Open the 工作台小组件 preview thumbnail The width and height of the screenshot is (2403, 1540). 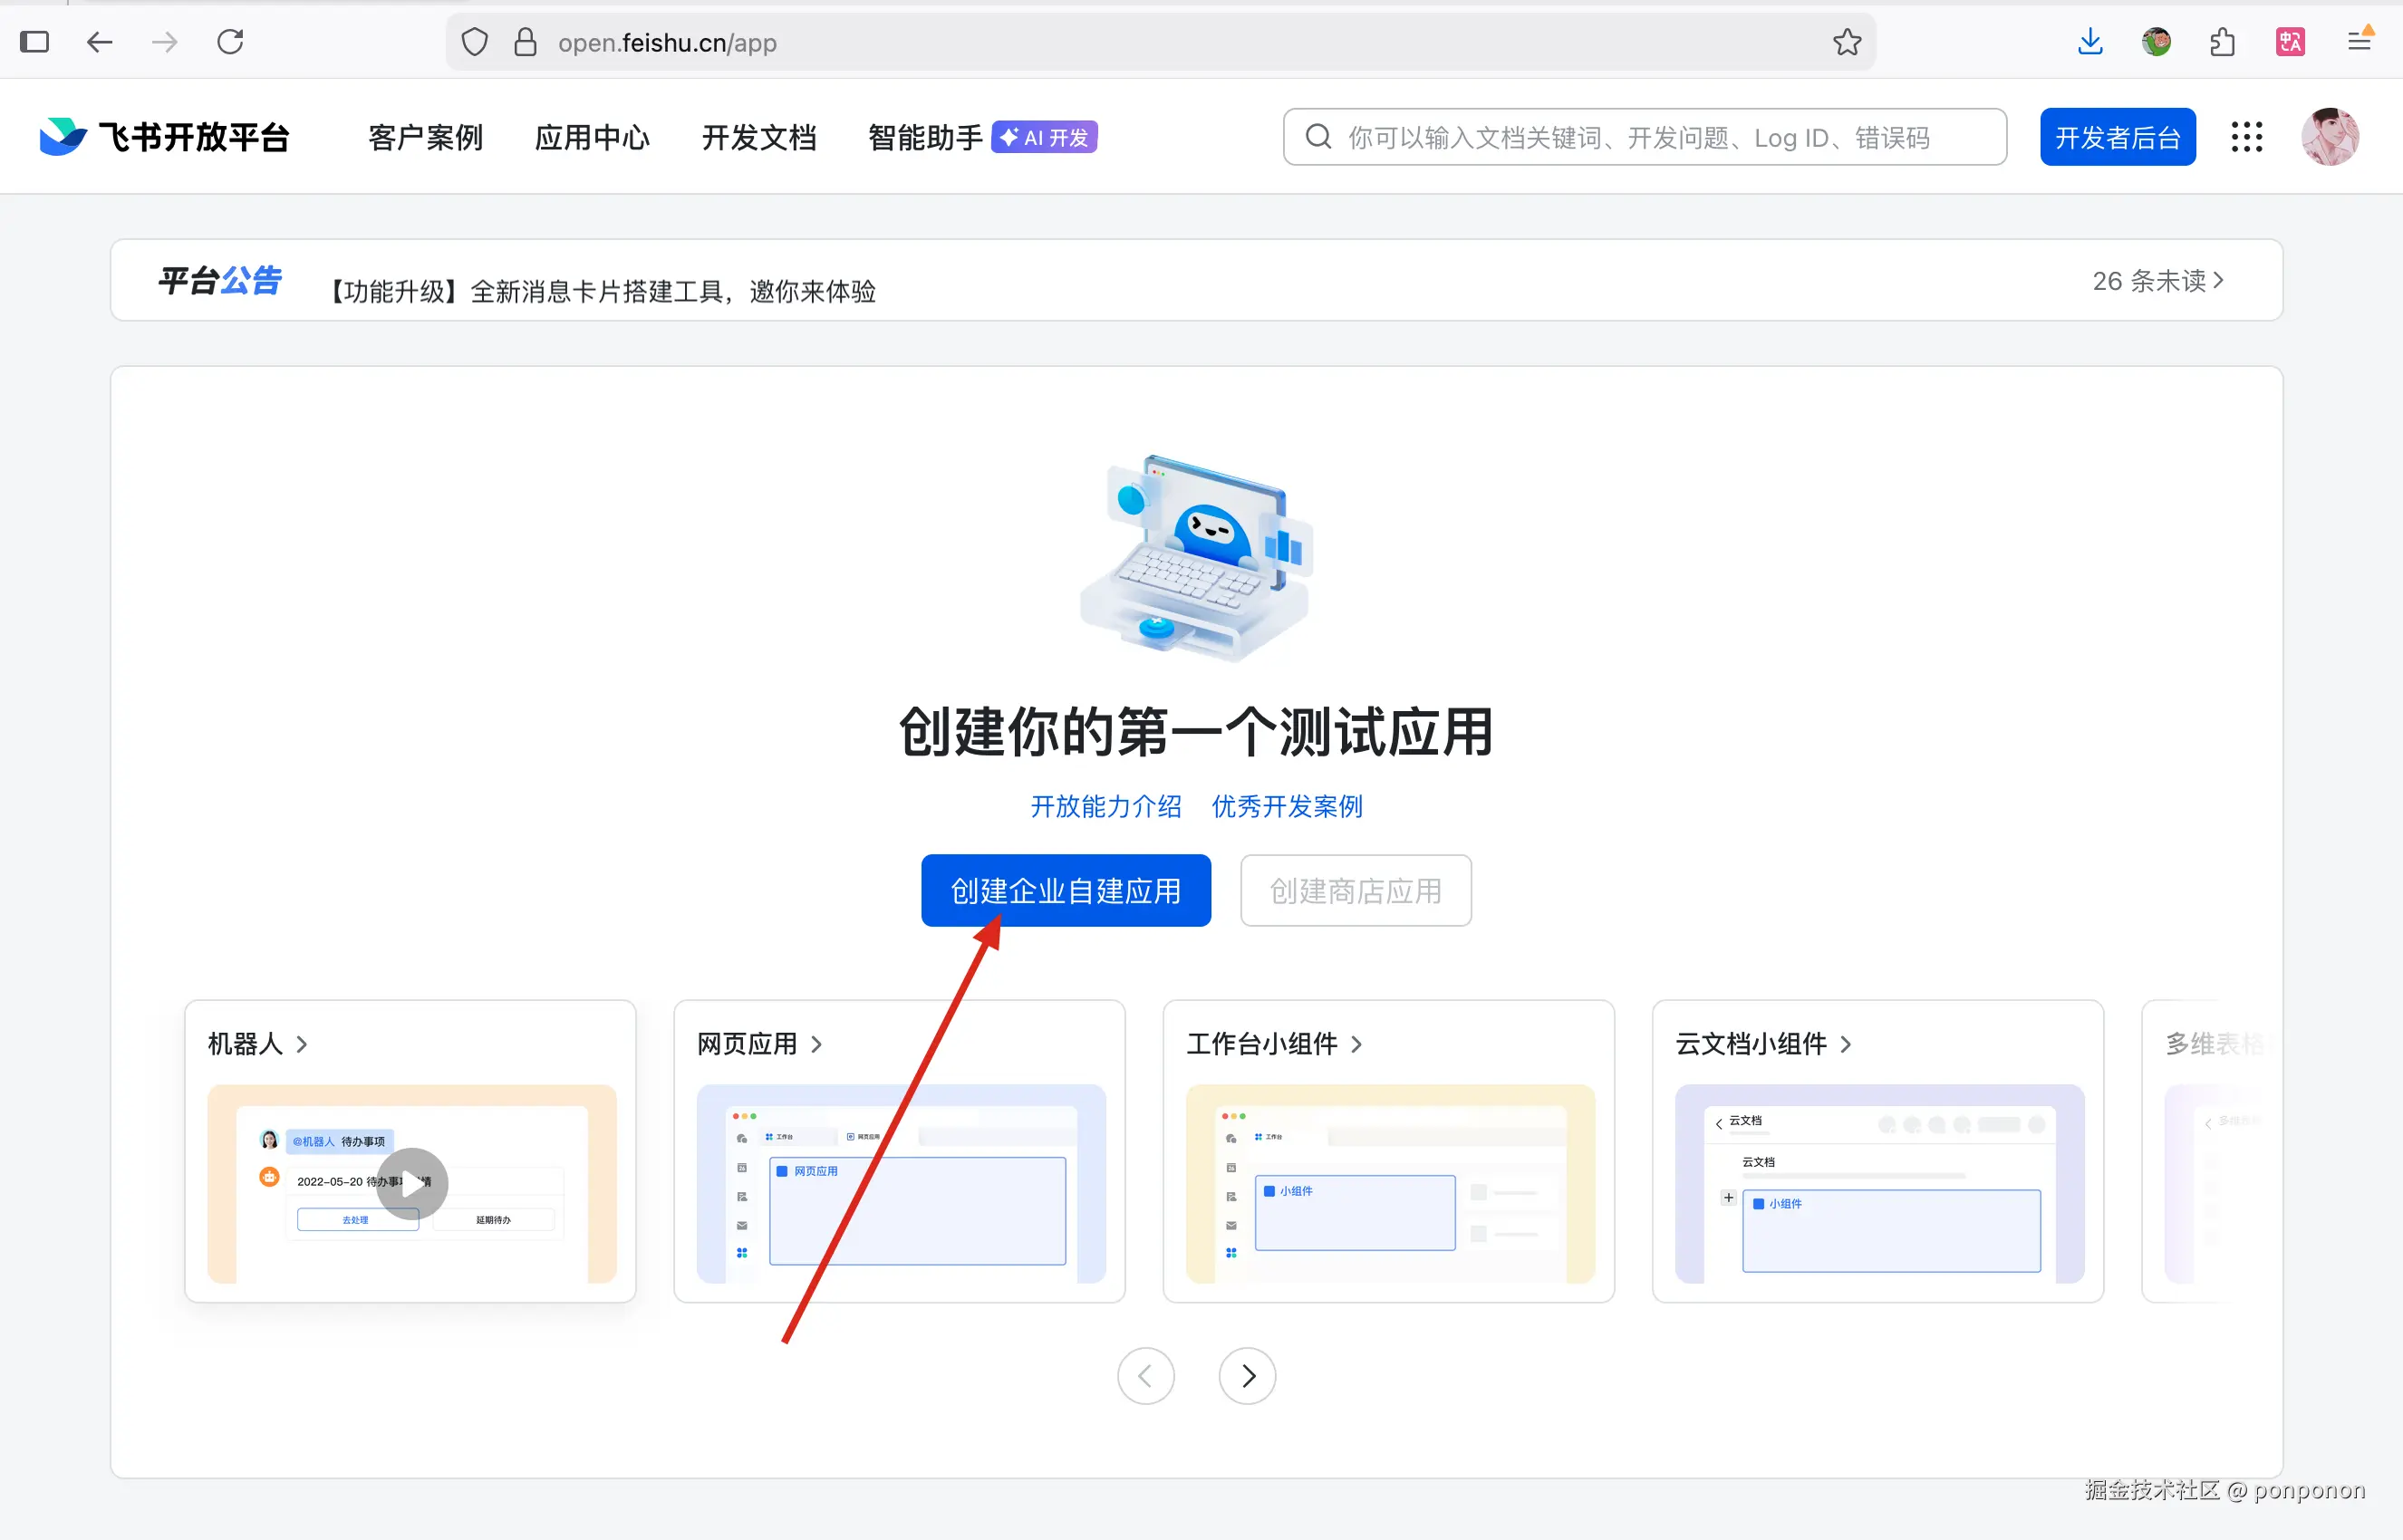[1390, 1184]
